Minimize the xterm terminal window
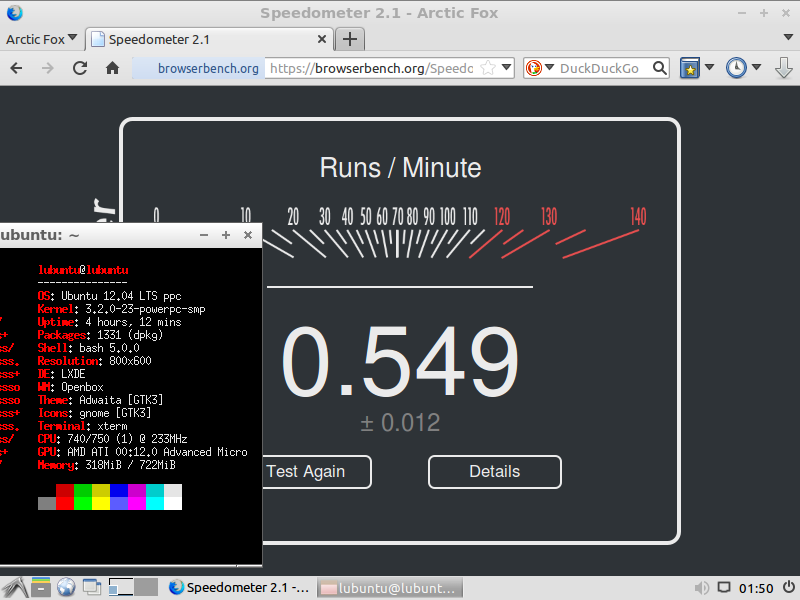The height and width of the screenshot is (600, 800). click(x=204, y=235)
